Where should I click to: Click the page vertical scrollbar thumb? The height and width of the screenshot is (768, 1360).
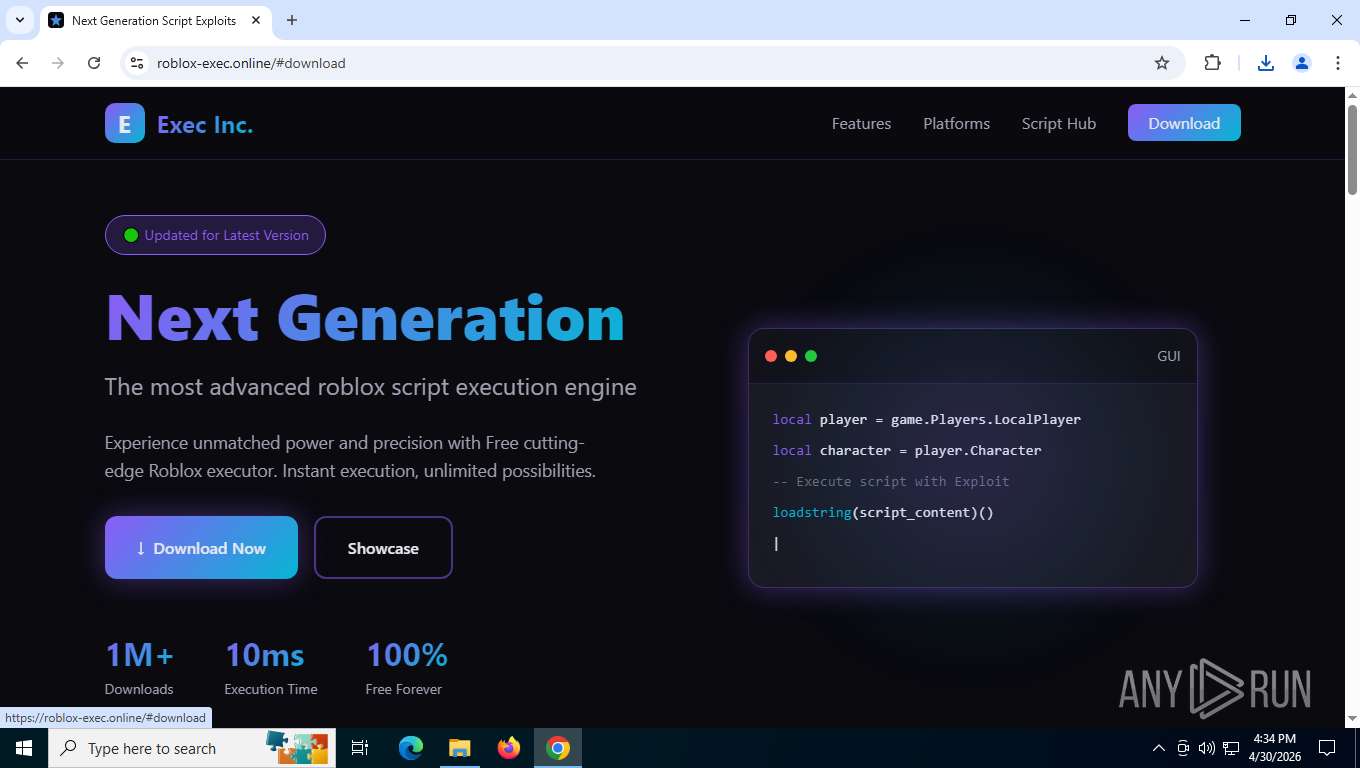click(x=1352, y=149)
